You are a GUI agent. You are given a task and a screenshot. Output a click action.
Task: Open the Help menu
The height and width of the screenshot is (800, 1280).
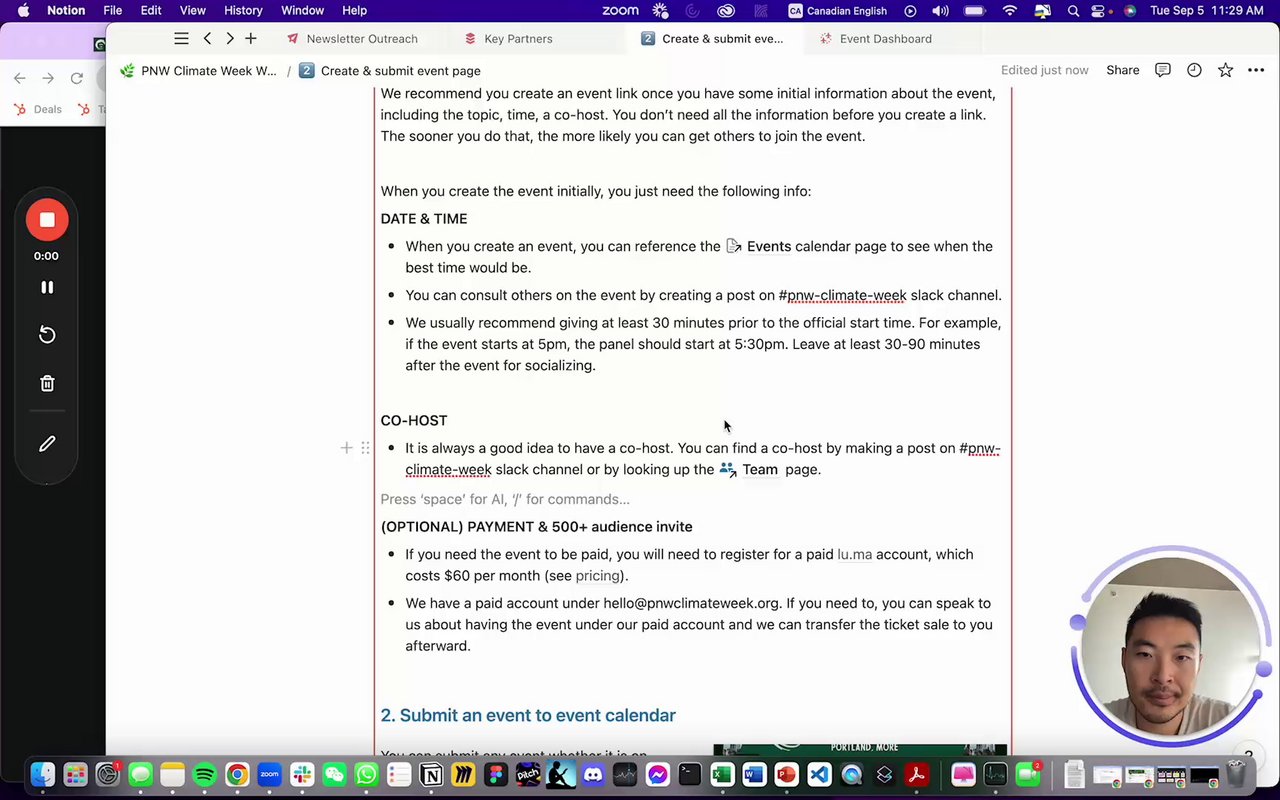coord(354,10)
